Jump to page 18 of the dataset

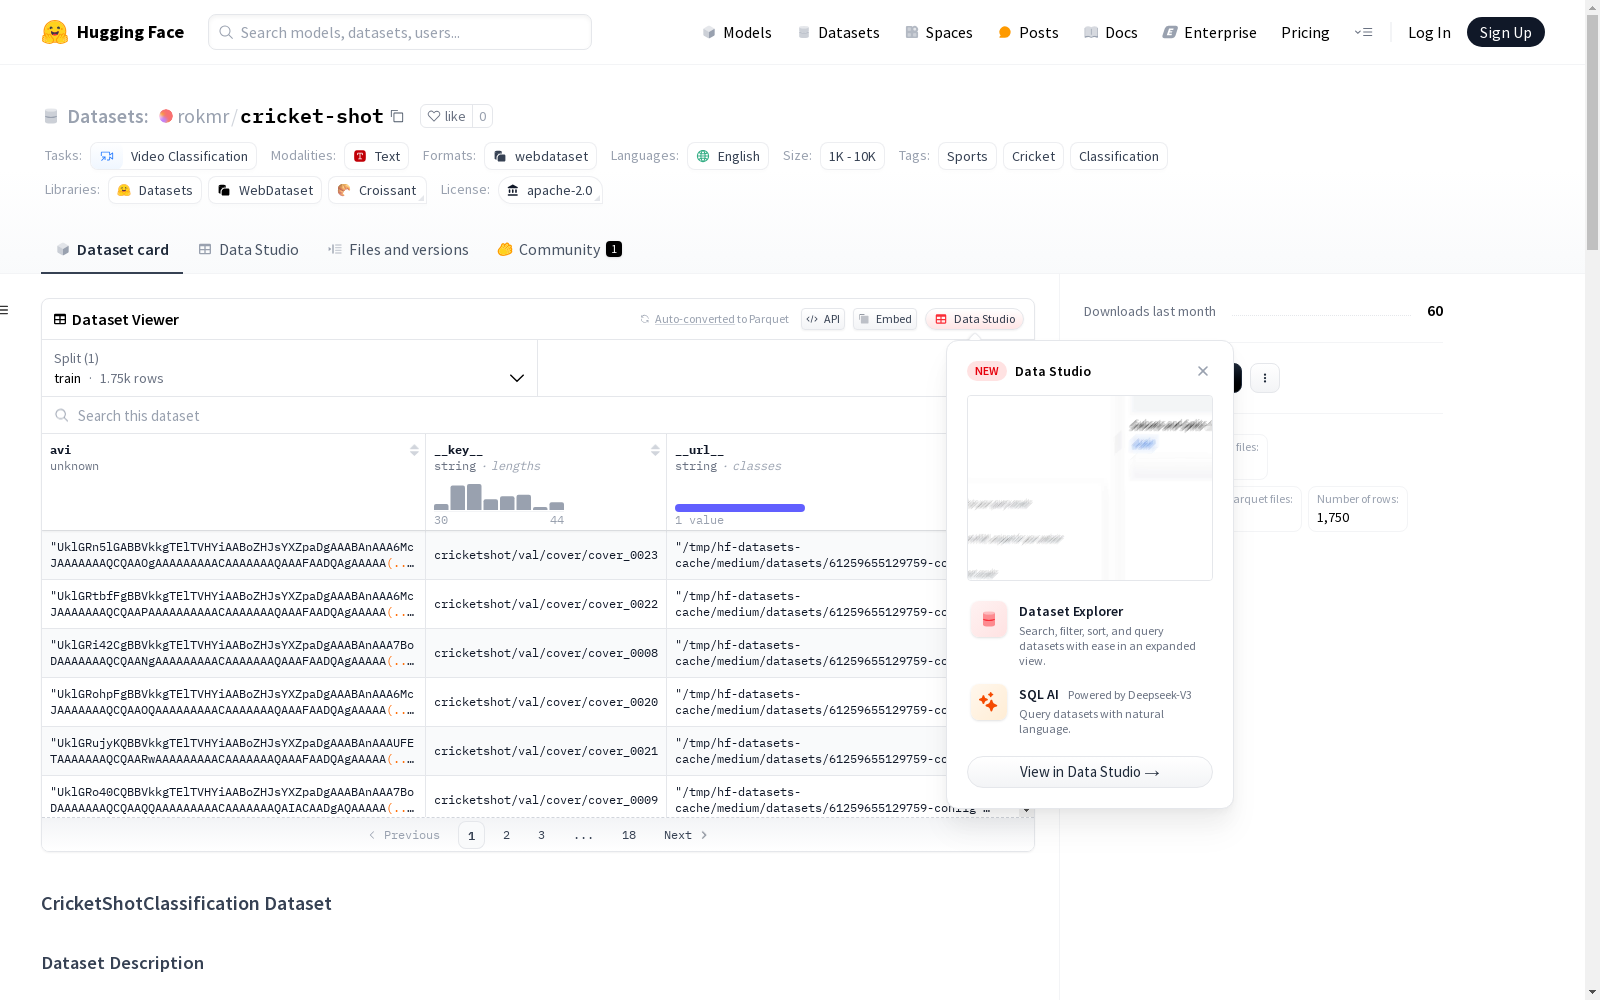pyautogui.click(x=628, y=835)
